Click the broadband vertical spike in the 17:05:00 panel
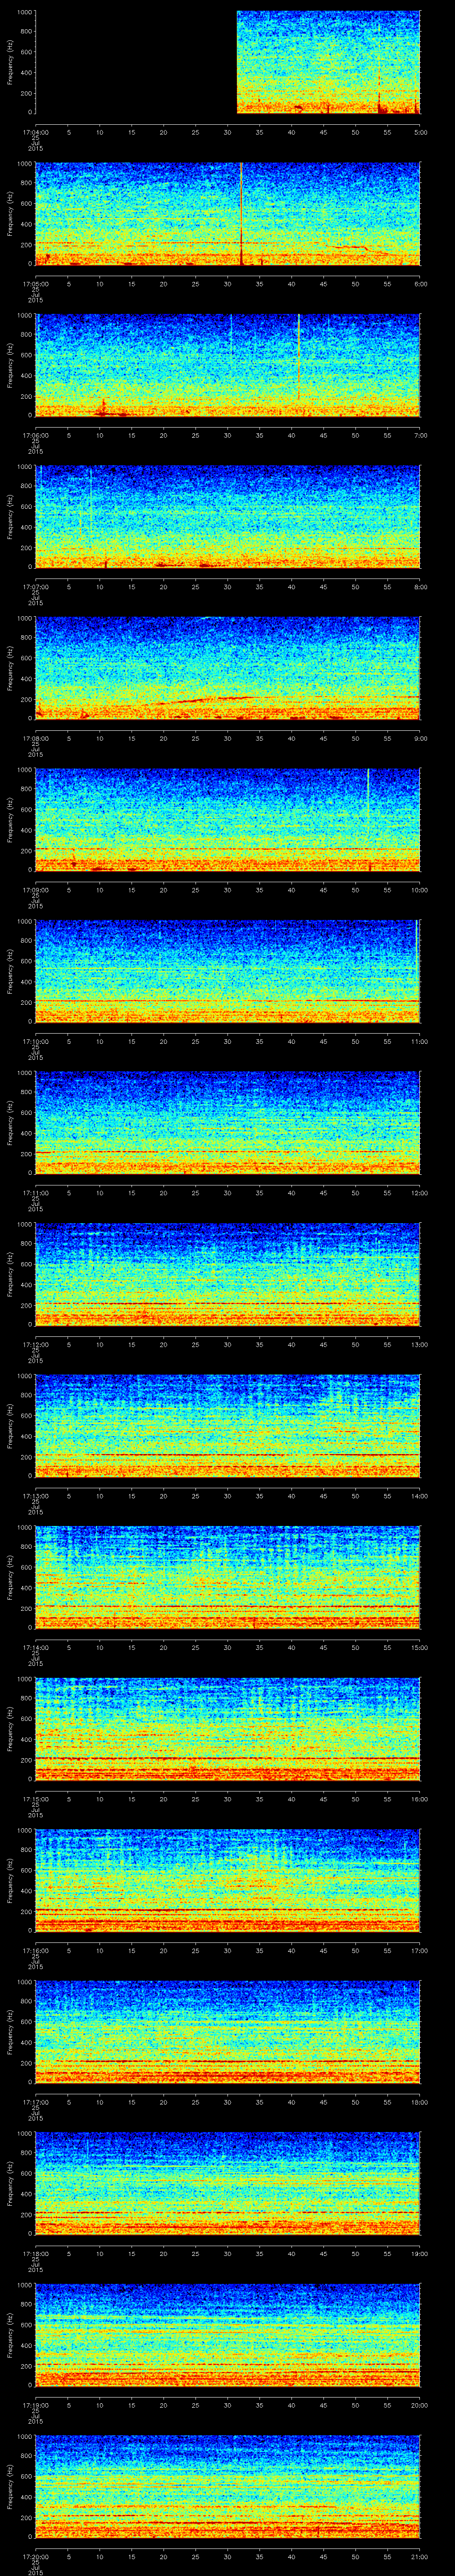455x2576 pixels. 241,214
